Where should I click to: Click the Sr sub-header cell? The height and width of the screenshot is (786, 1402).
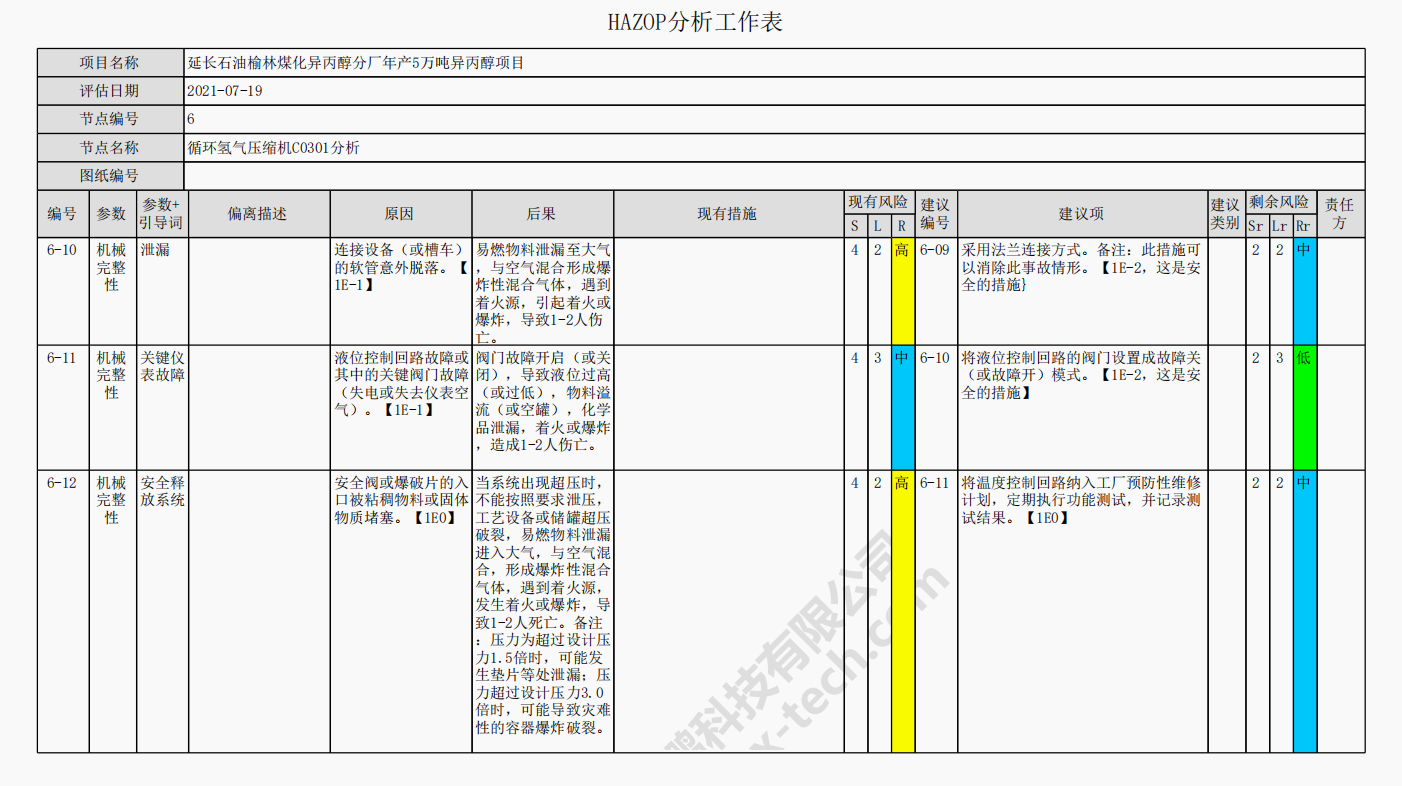[x=1256, y=226]
